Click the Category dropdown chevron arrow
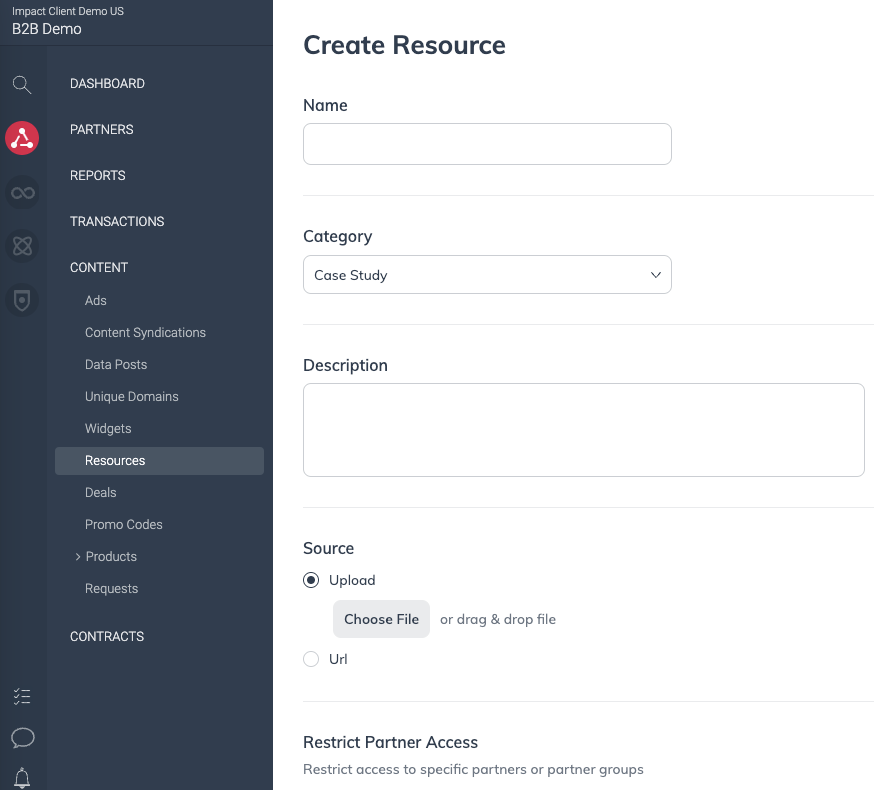874x790 pixels. [655, 274]
